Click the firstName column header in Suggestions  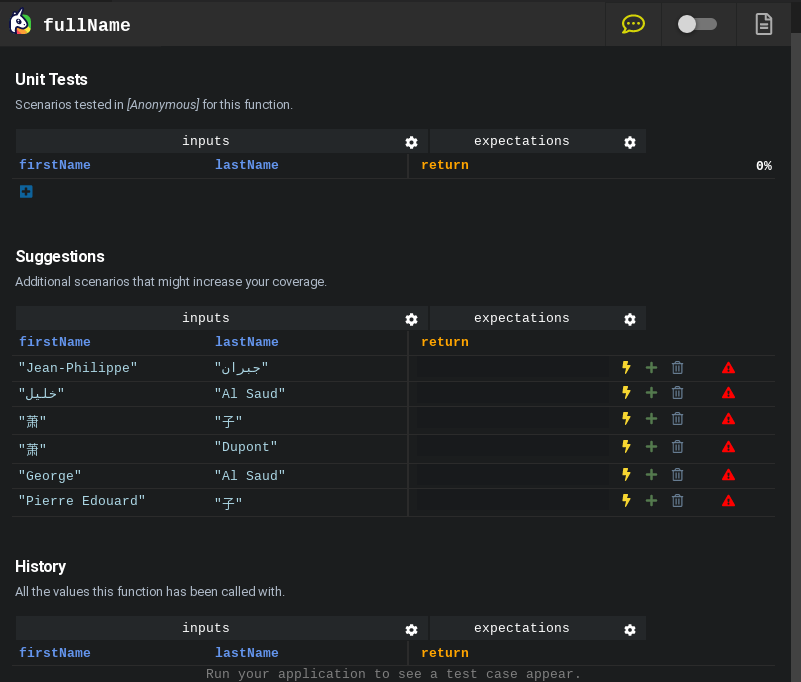55,342
